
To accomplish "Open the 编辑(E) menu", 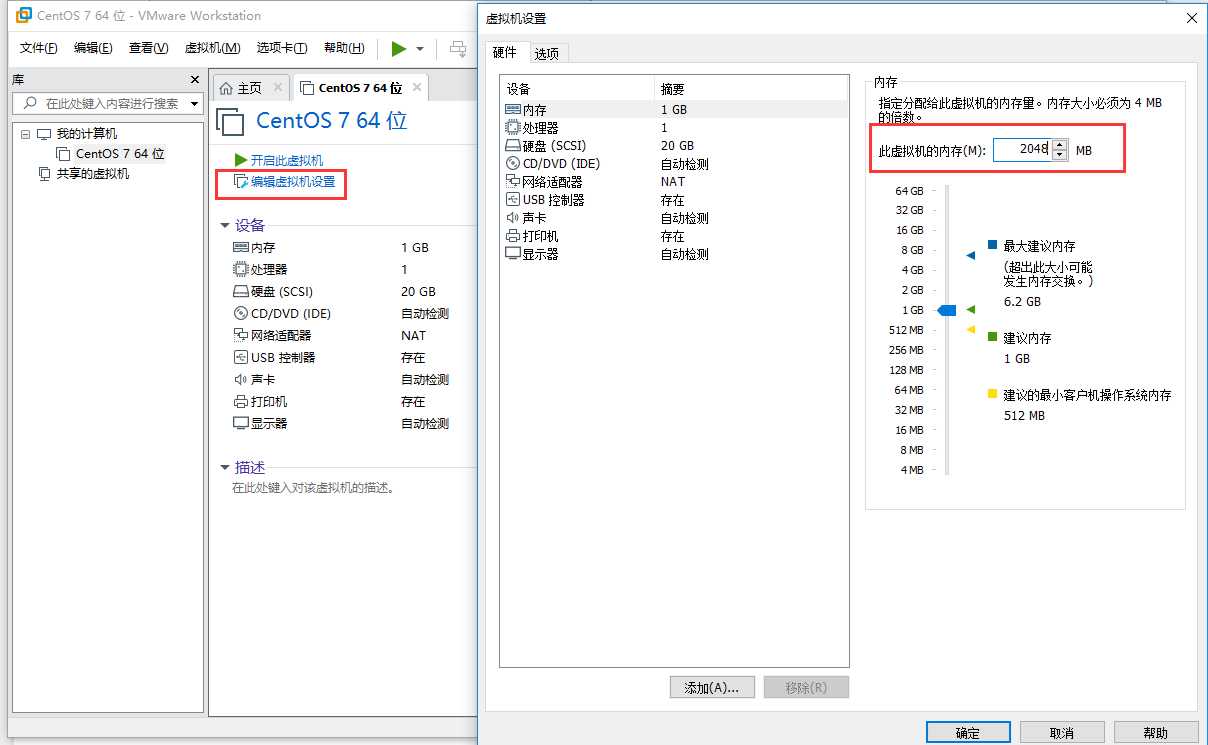I will (93, 48).
